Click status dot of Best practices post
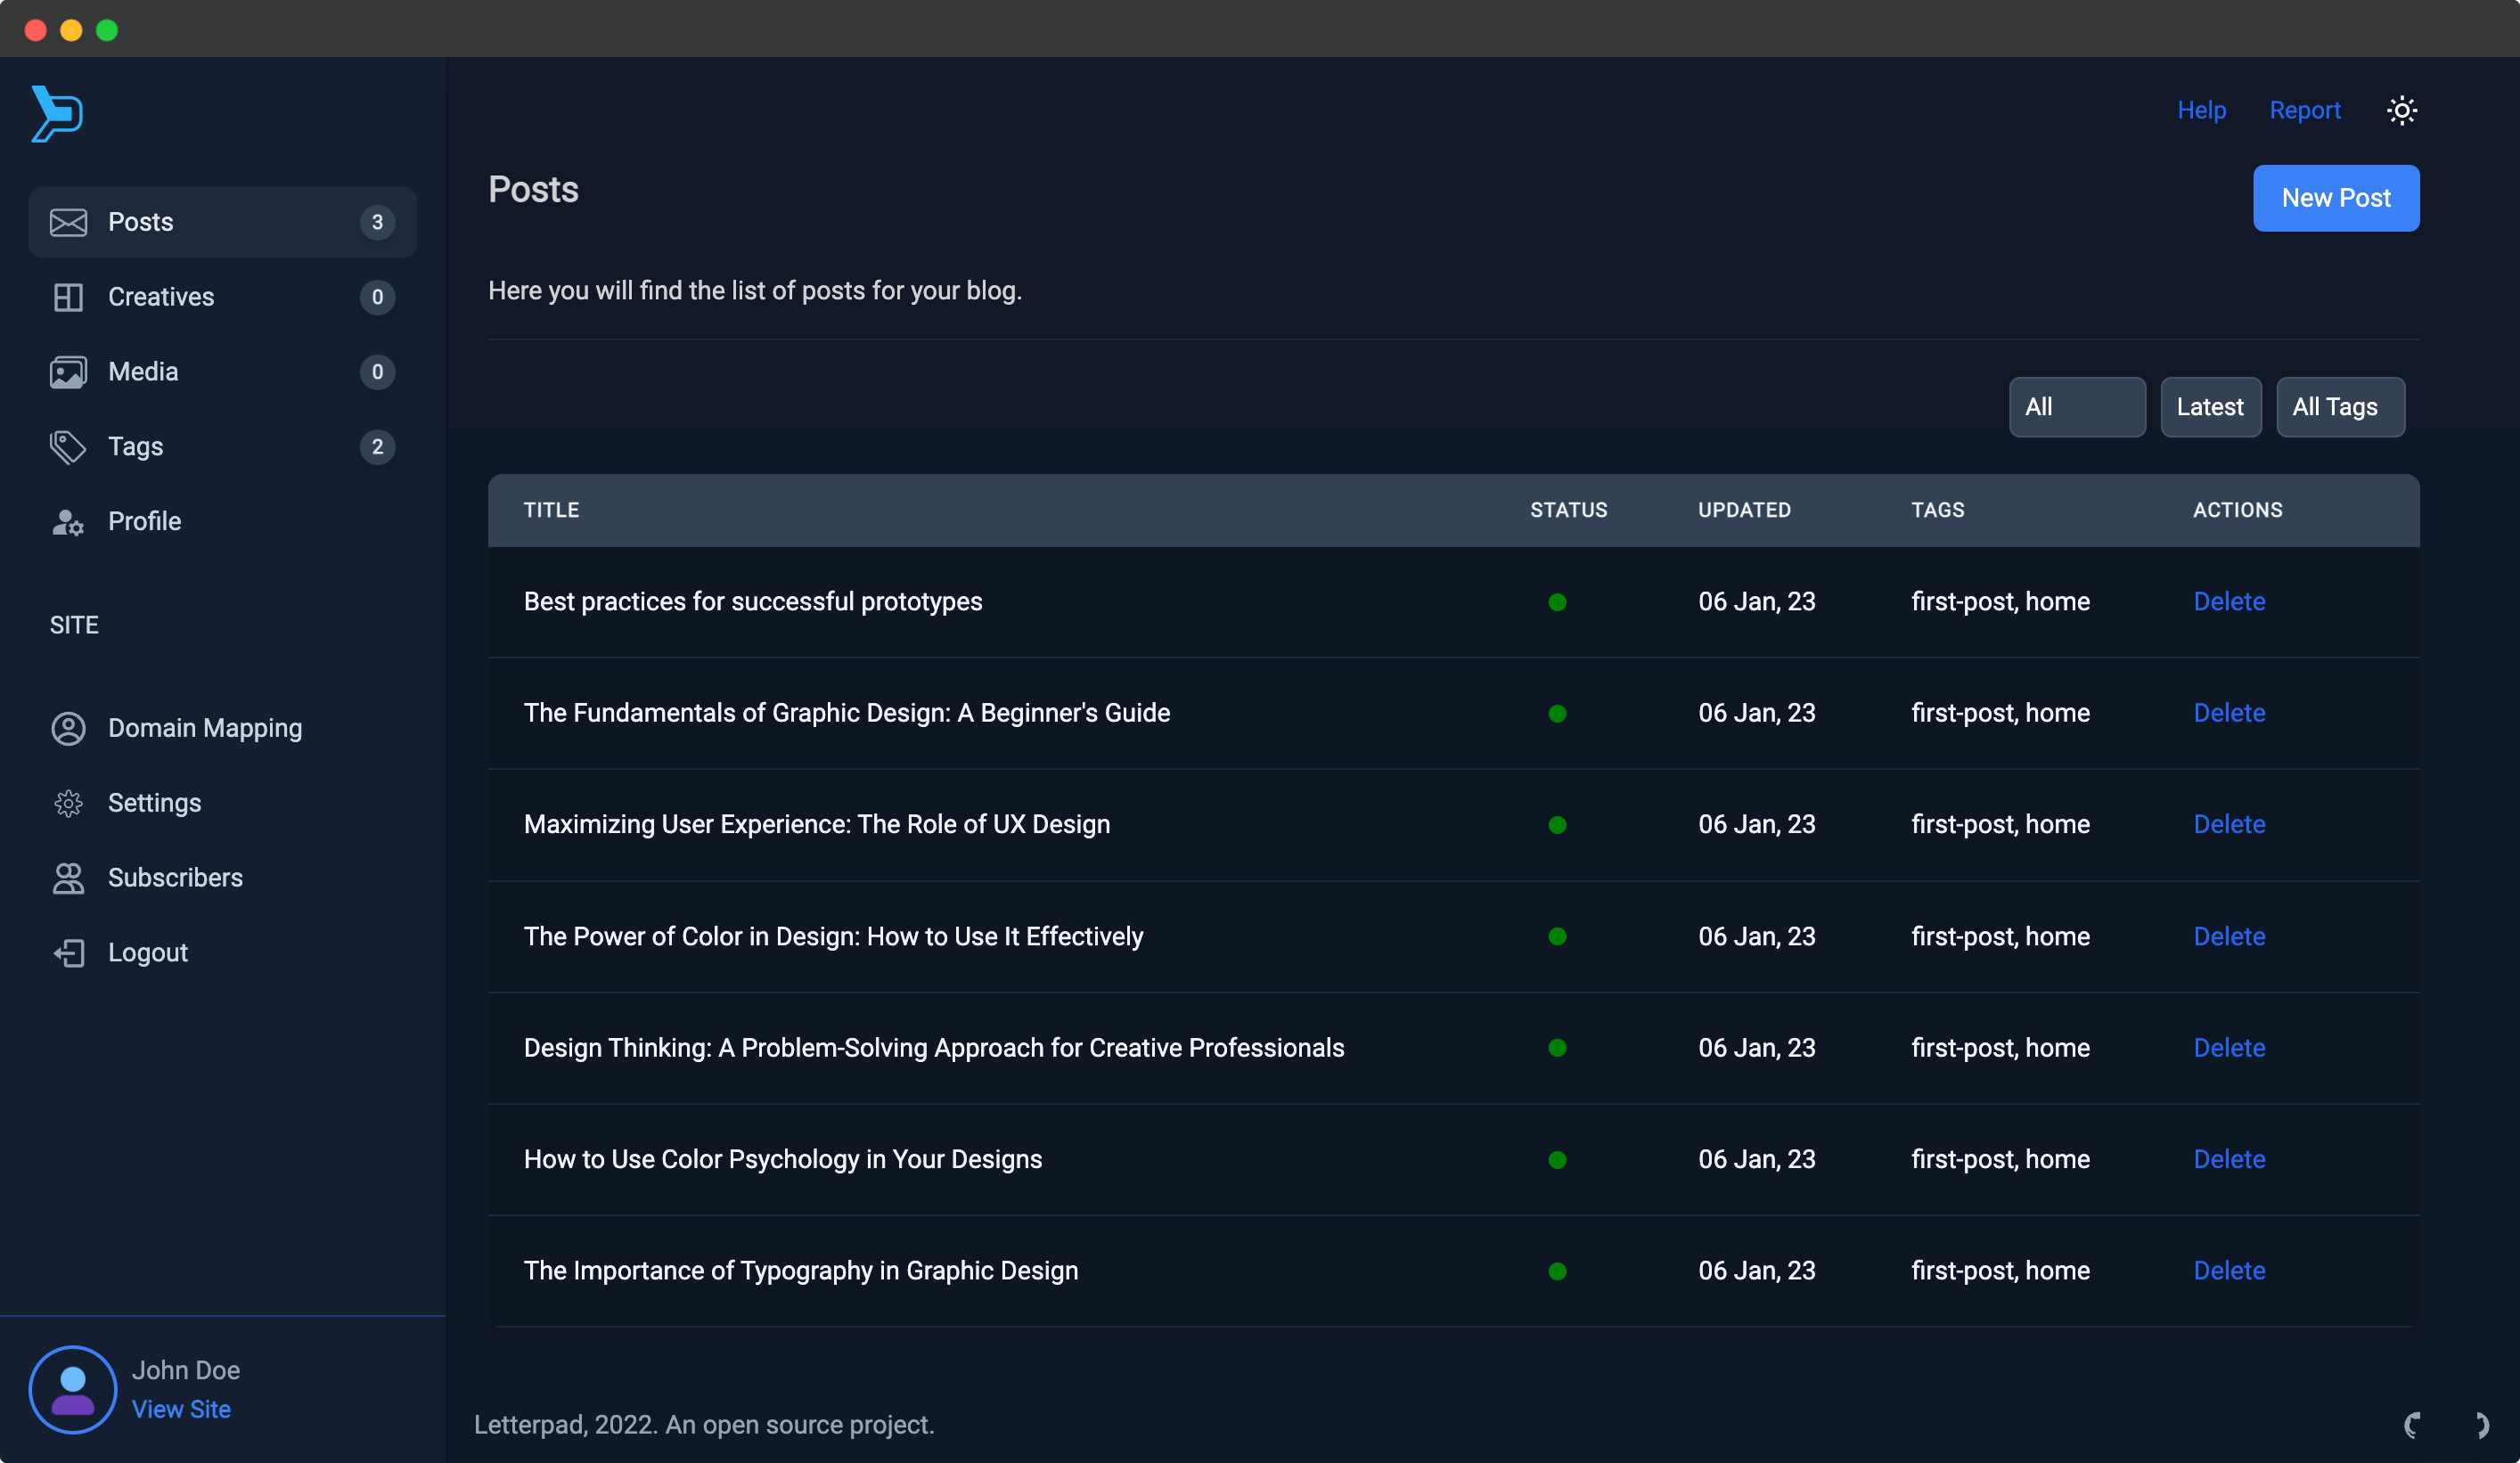The image size is (2520, 1463). point(1557,602)
